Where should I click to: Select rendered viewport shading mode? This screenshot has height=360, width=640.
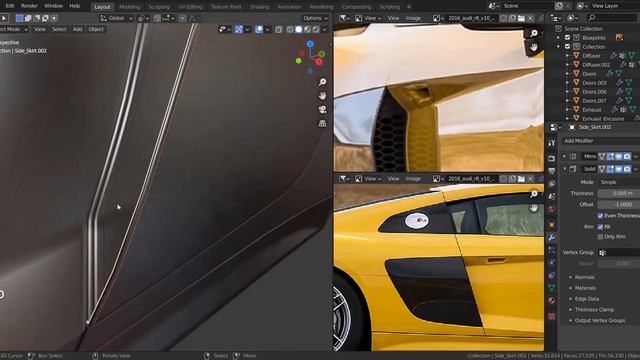(x=316, y=29)
